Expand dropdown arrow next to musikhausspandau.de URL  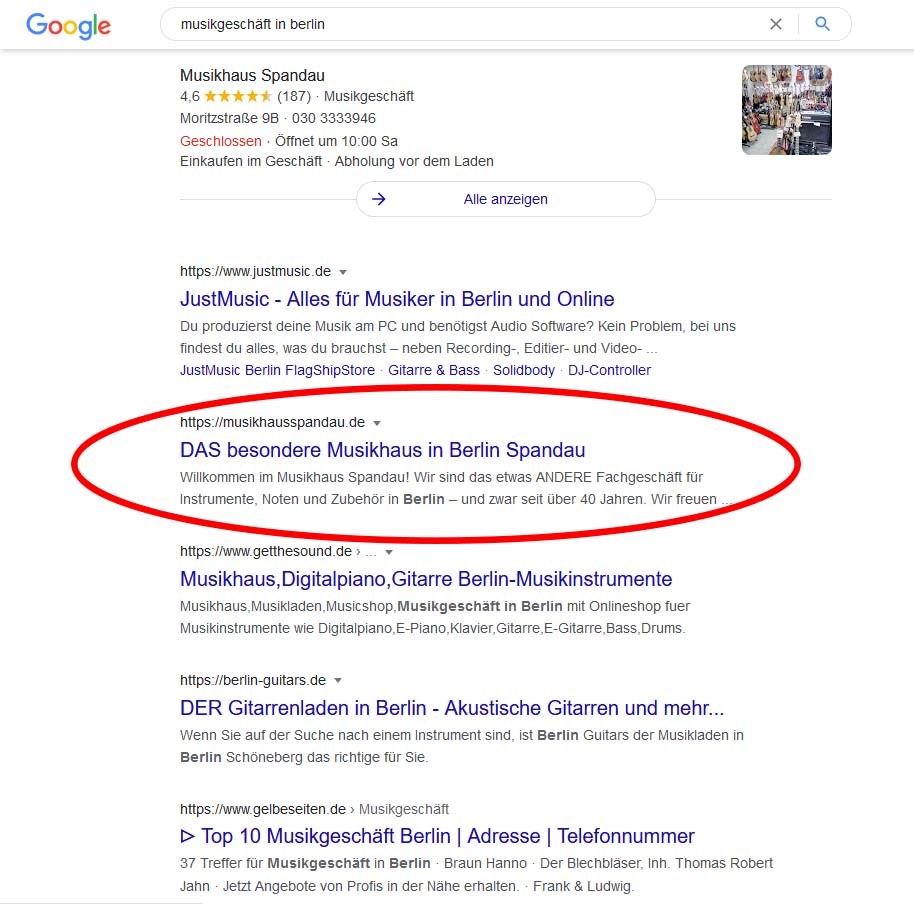377,423
